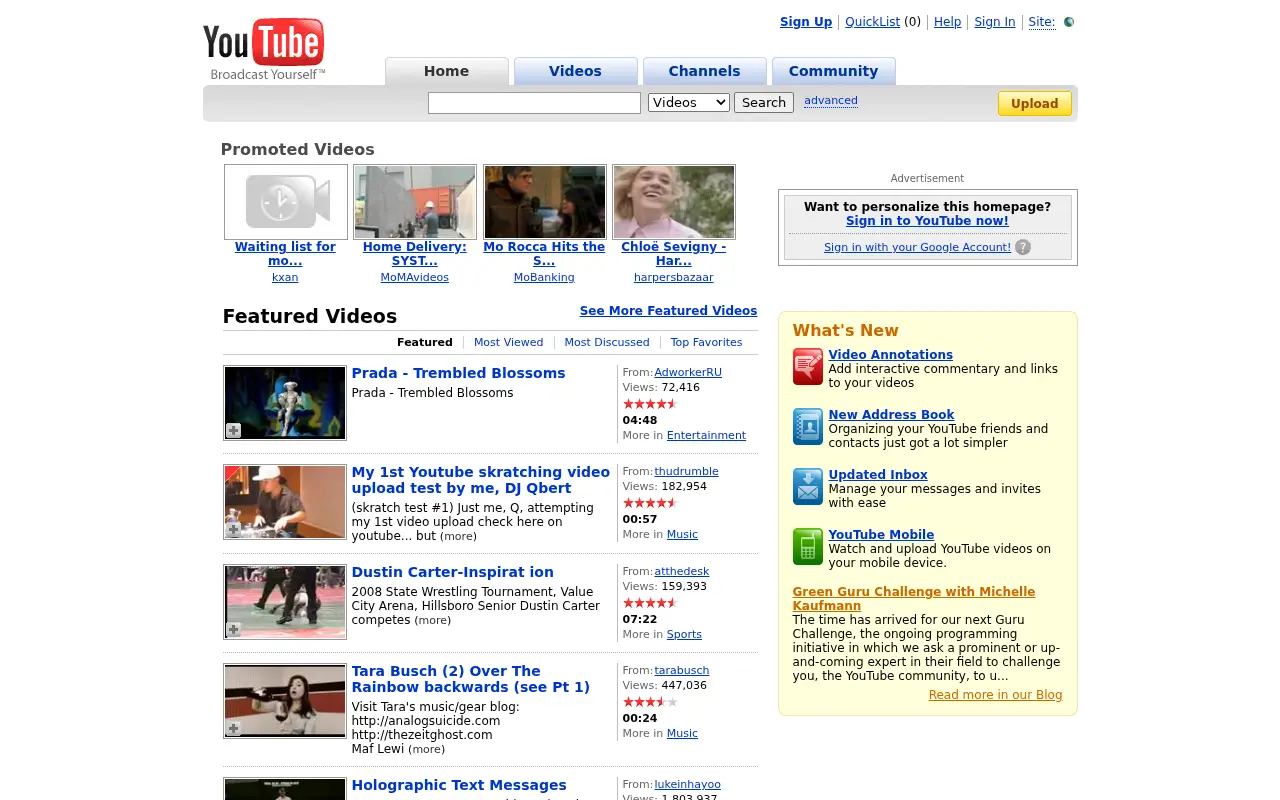Viewport: 1280px width, 800px height.
Task: Click the YouTube Mobile phone icon
Action: pyautogui.click(x=808, y=547)
